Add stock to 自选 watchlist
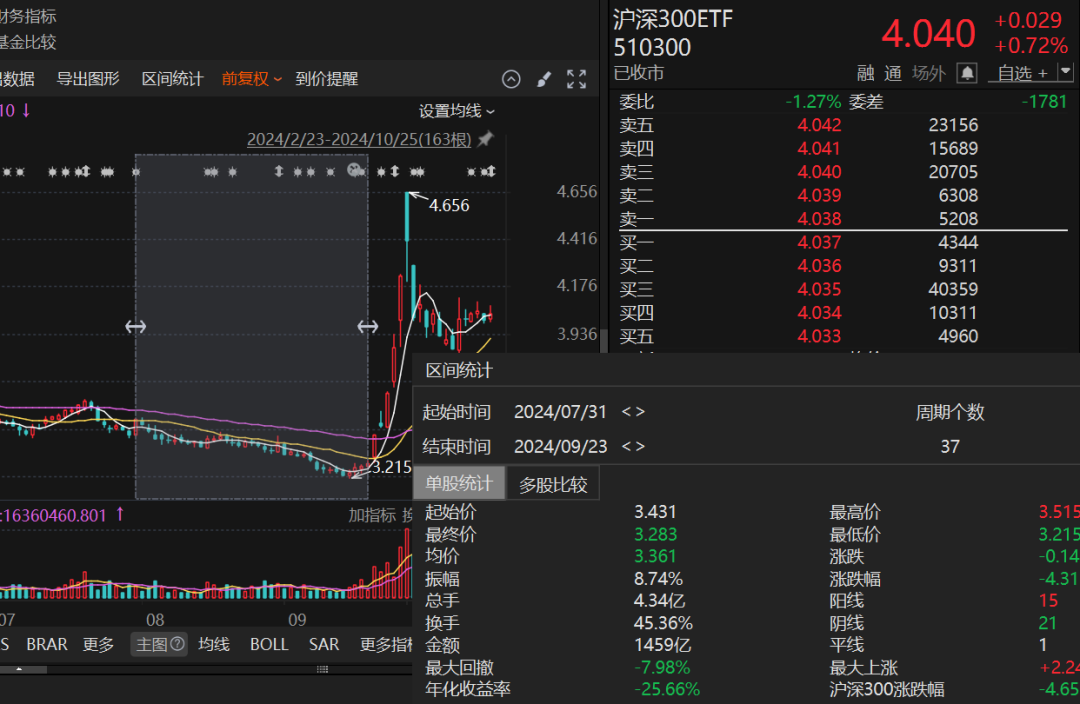 click(1023, 73)
